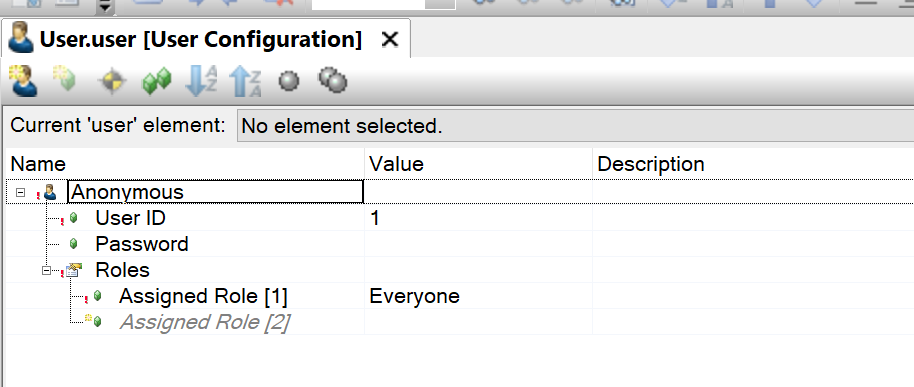Collapse the Roles tree node

click(x=47, y=270)
